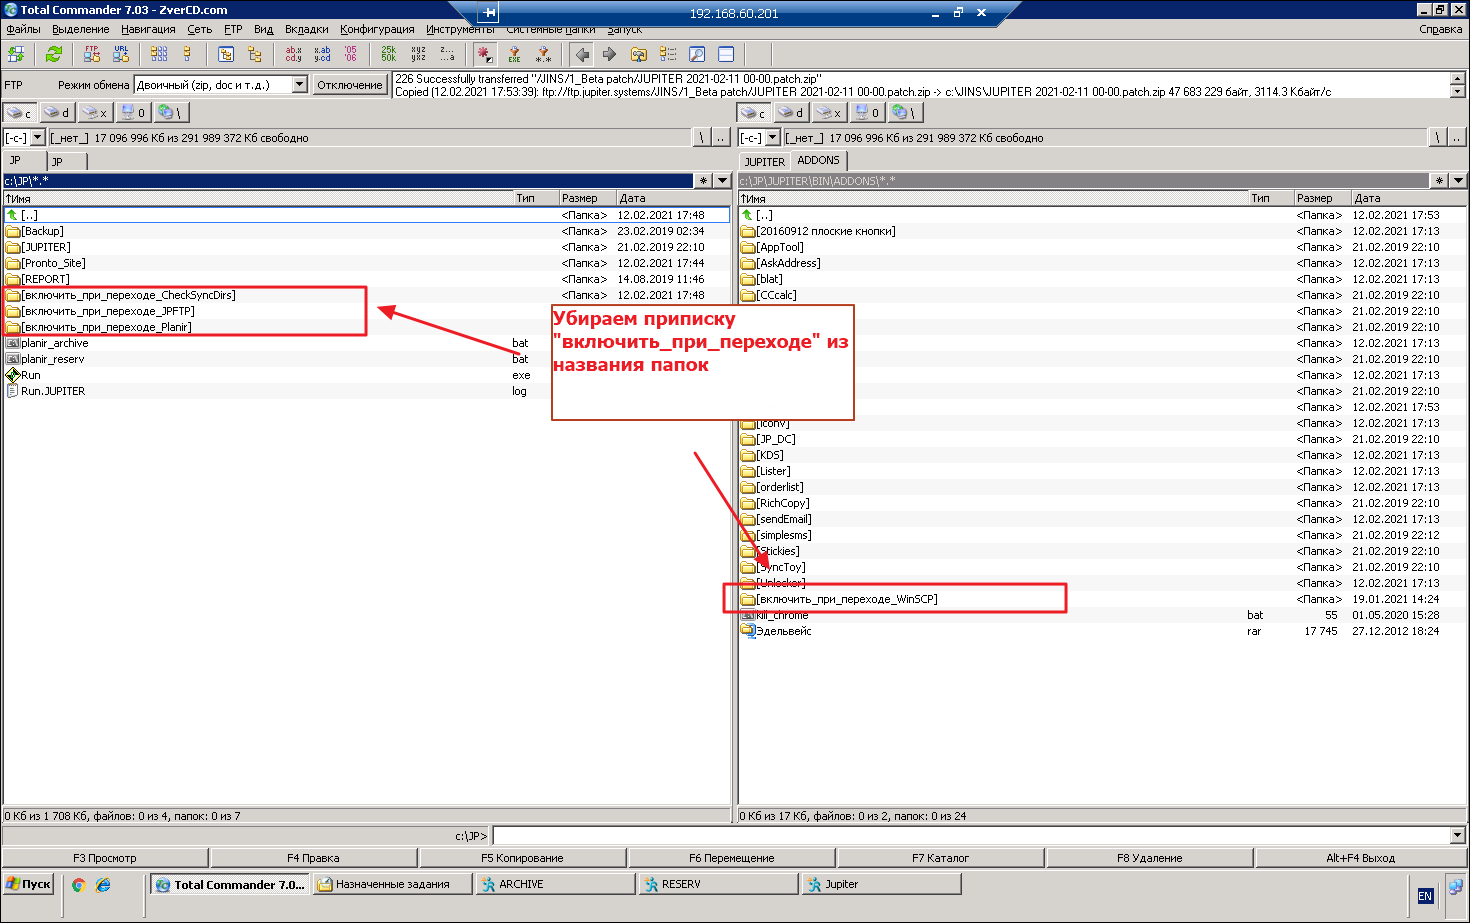The width and height of the screenshot is (1470, 923).
Task: Select drive d in left panel
Action: (x=57, y=113)
